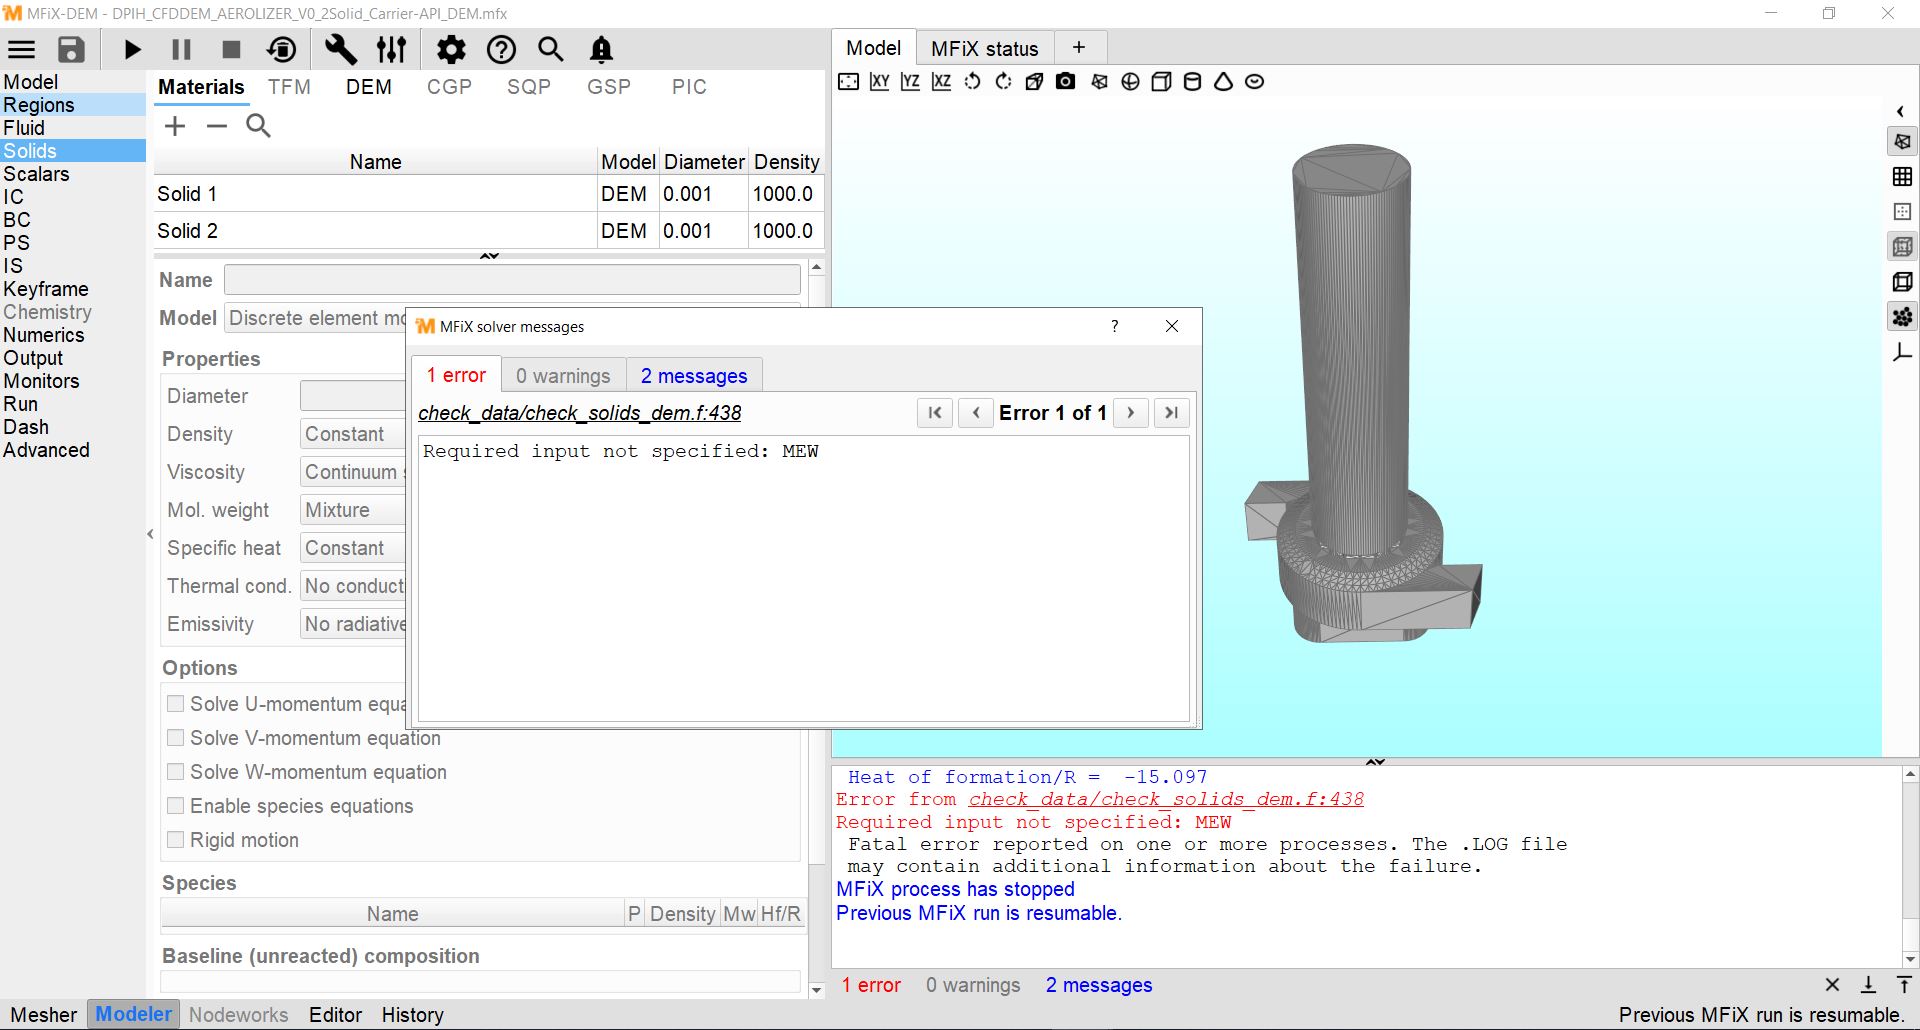The height and width of the screenshot is (1030, 1920).
Task: Open help via question mark icon
Action: [x=501, y=50]
